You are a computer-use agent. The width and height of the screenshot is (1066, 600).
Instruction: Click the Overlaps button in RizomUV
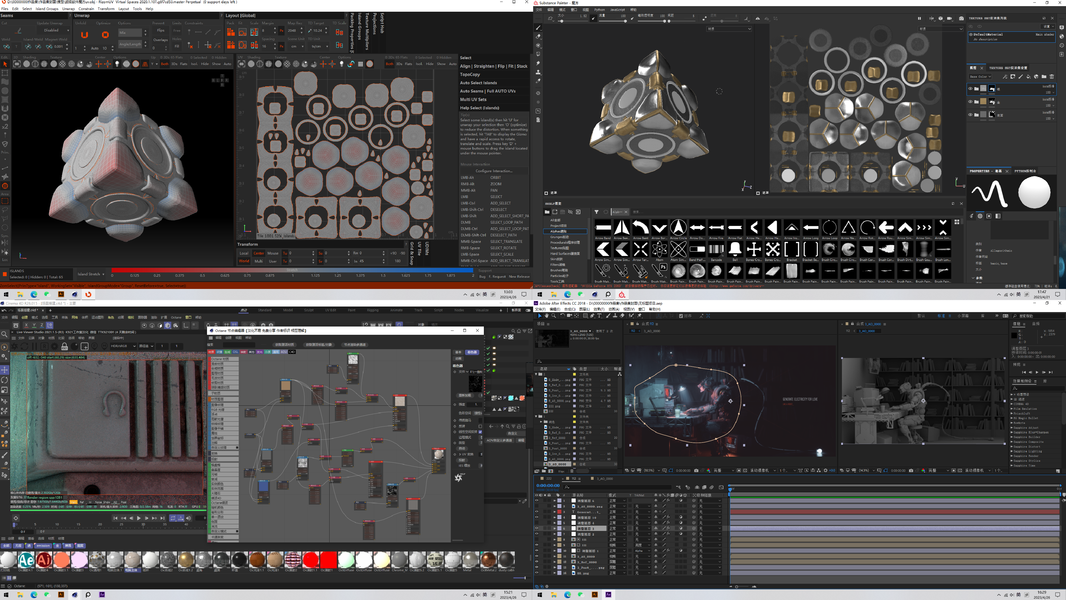160,39
